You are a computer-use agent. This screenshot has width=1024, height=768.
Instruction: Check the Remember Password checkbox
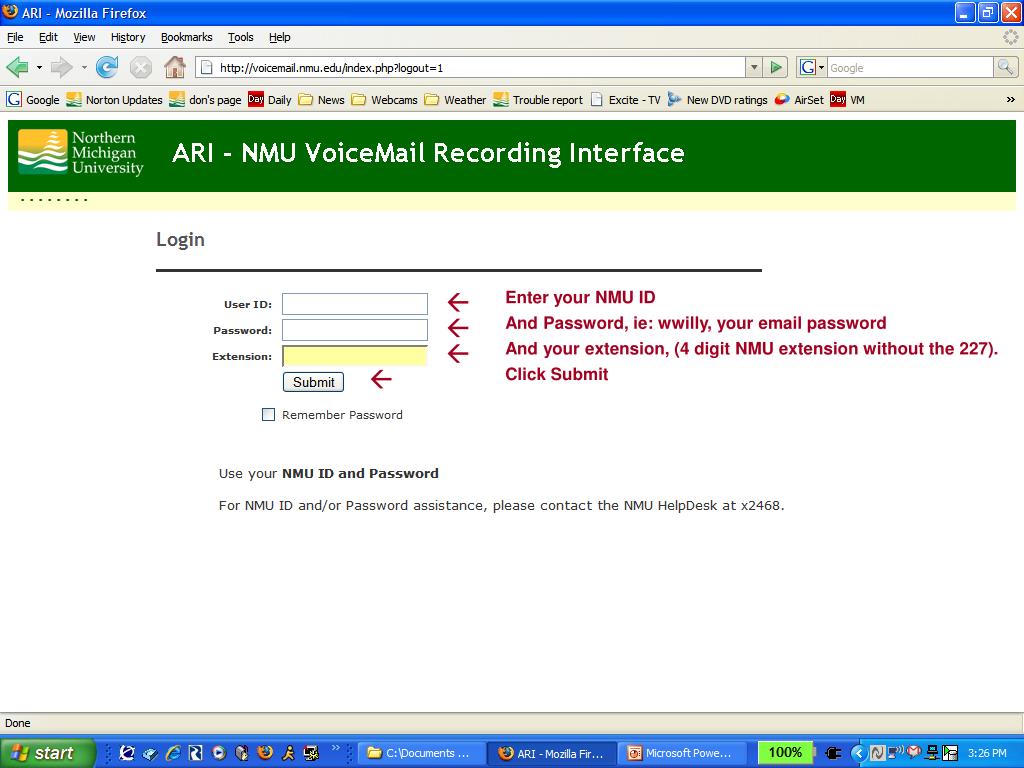268,415
